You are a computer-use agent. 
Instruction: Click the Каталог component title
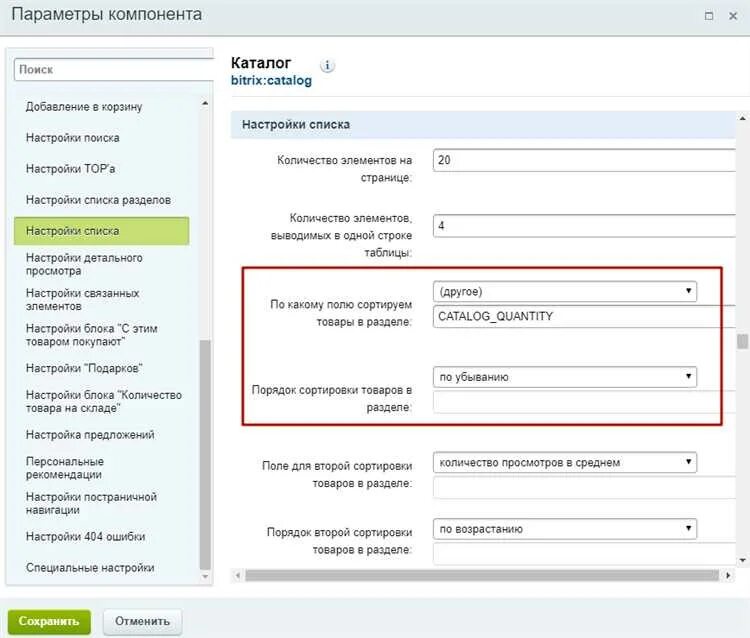pos(261,63)
